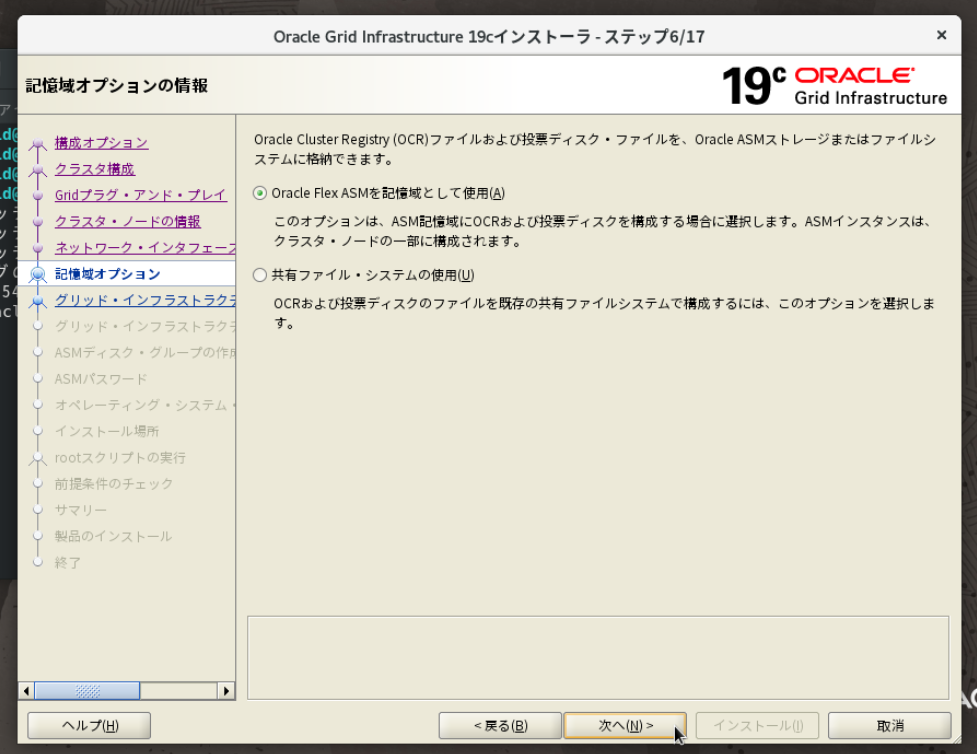Click the 終了 step node icon

(38, 562)
